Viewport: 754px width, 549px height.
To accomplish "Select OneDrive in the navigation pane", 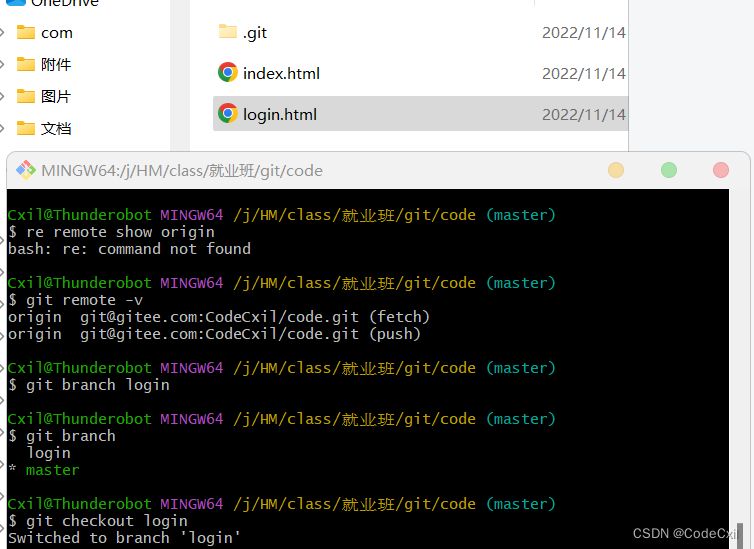I will pyautogui.click(x=65, y=3).
